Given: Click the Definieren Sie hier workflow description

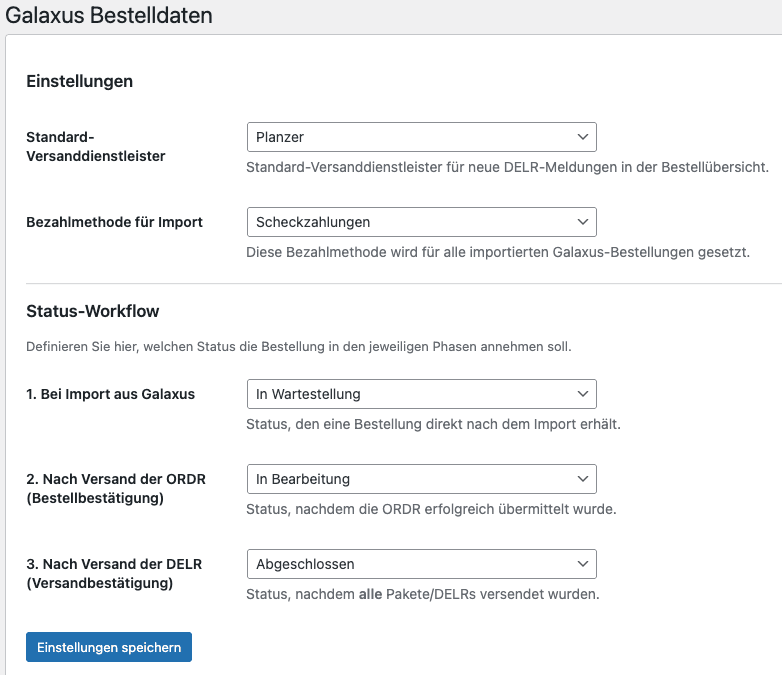Looking at the screenshot, I should 299,346.
